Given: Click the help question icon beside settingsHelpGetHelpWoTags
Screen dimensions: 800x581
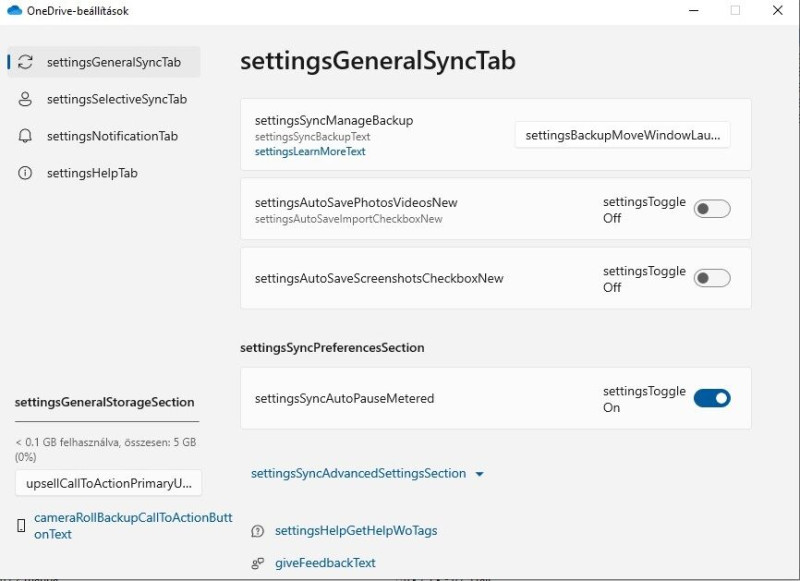Looking at the screenshot, I should tap(258, 532).
